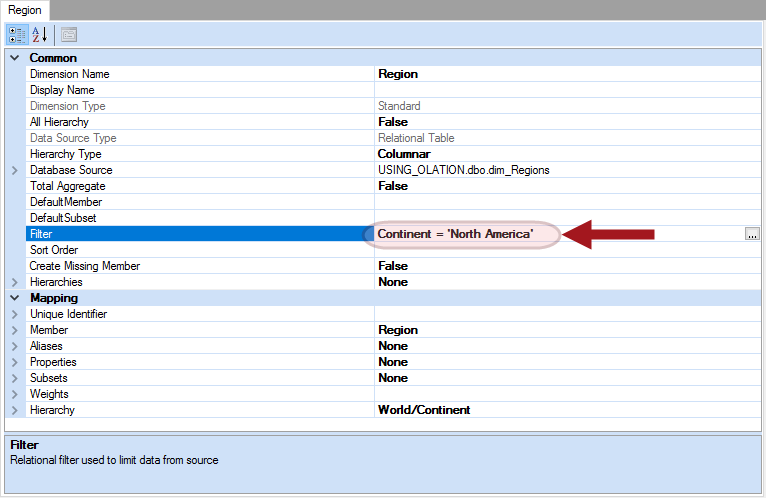Expand the Weights mapping row
Screen dimensions: 766x498
click(14, 394)
